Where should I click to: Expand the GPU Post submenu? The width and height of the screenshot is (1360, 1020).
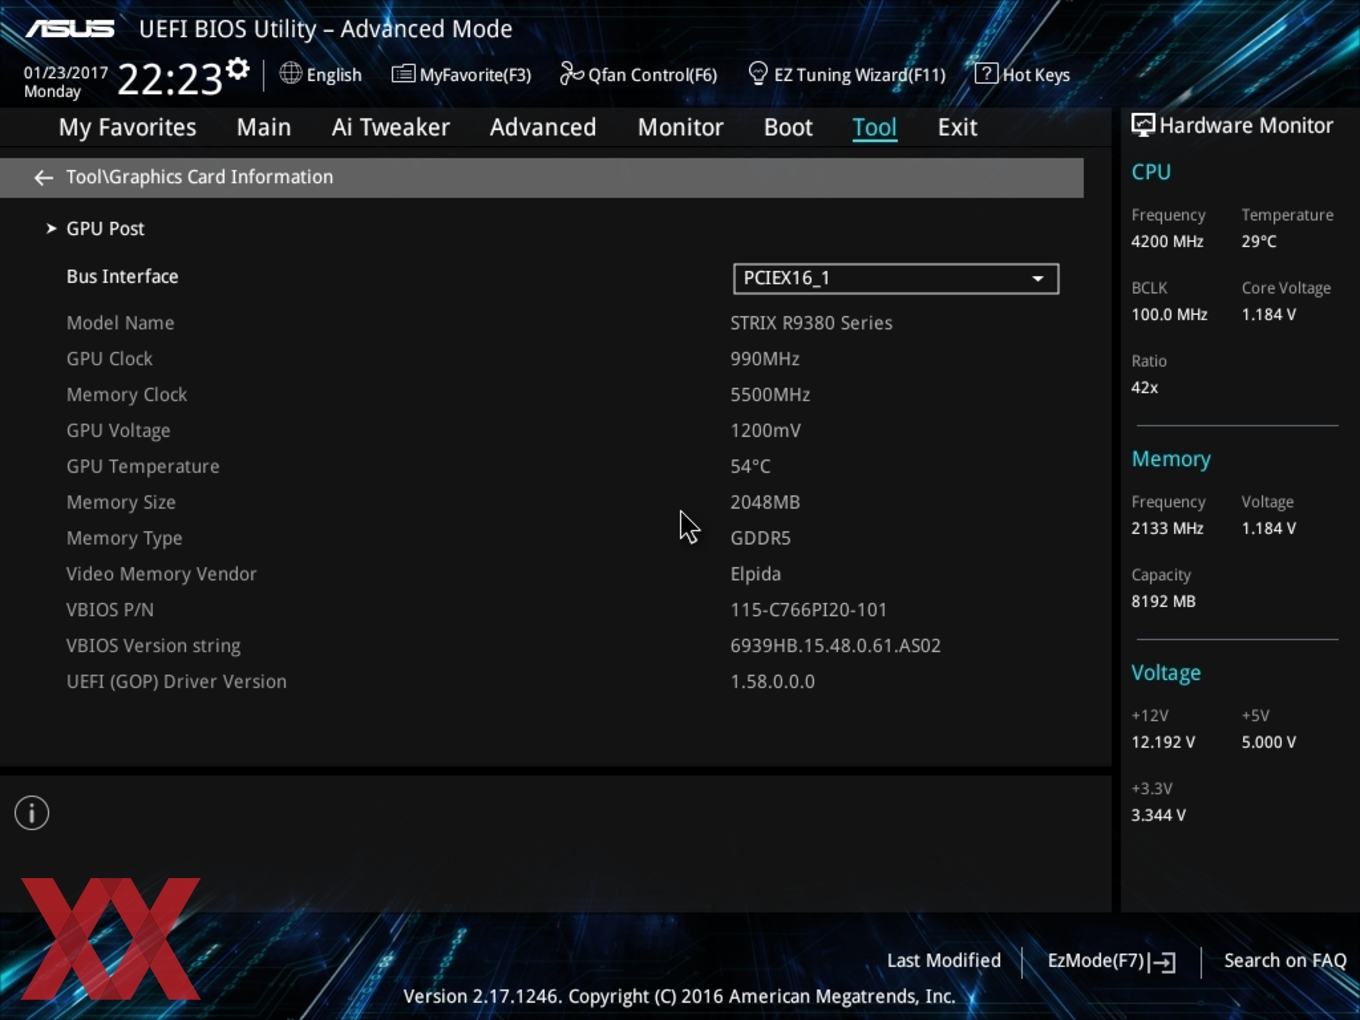pyautogui.click(x=105, y=229)
